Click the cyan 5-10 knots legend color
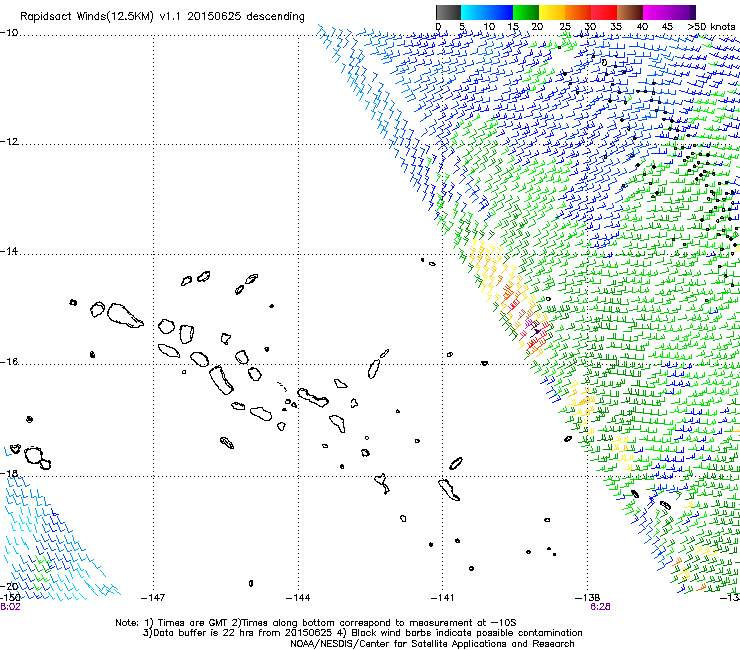Viewport: 740px width, 650px height. pyautogui.click(x=474, y=12)
